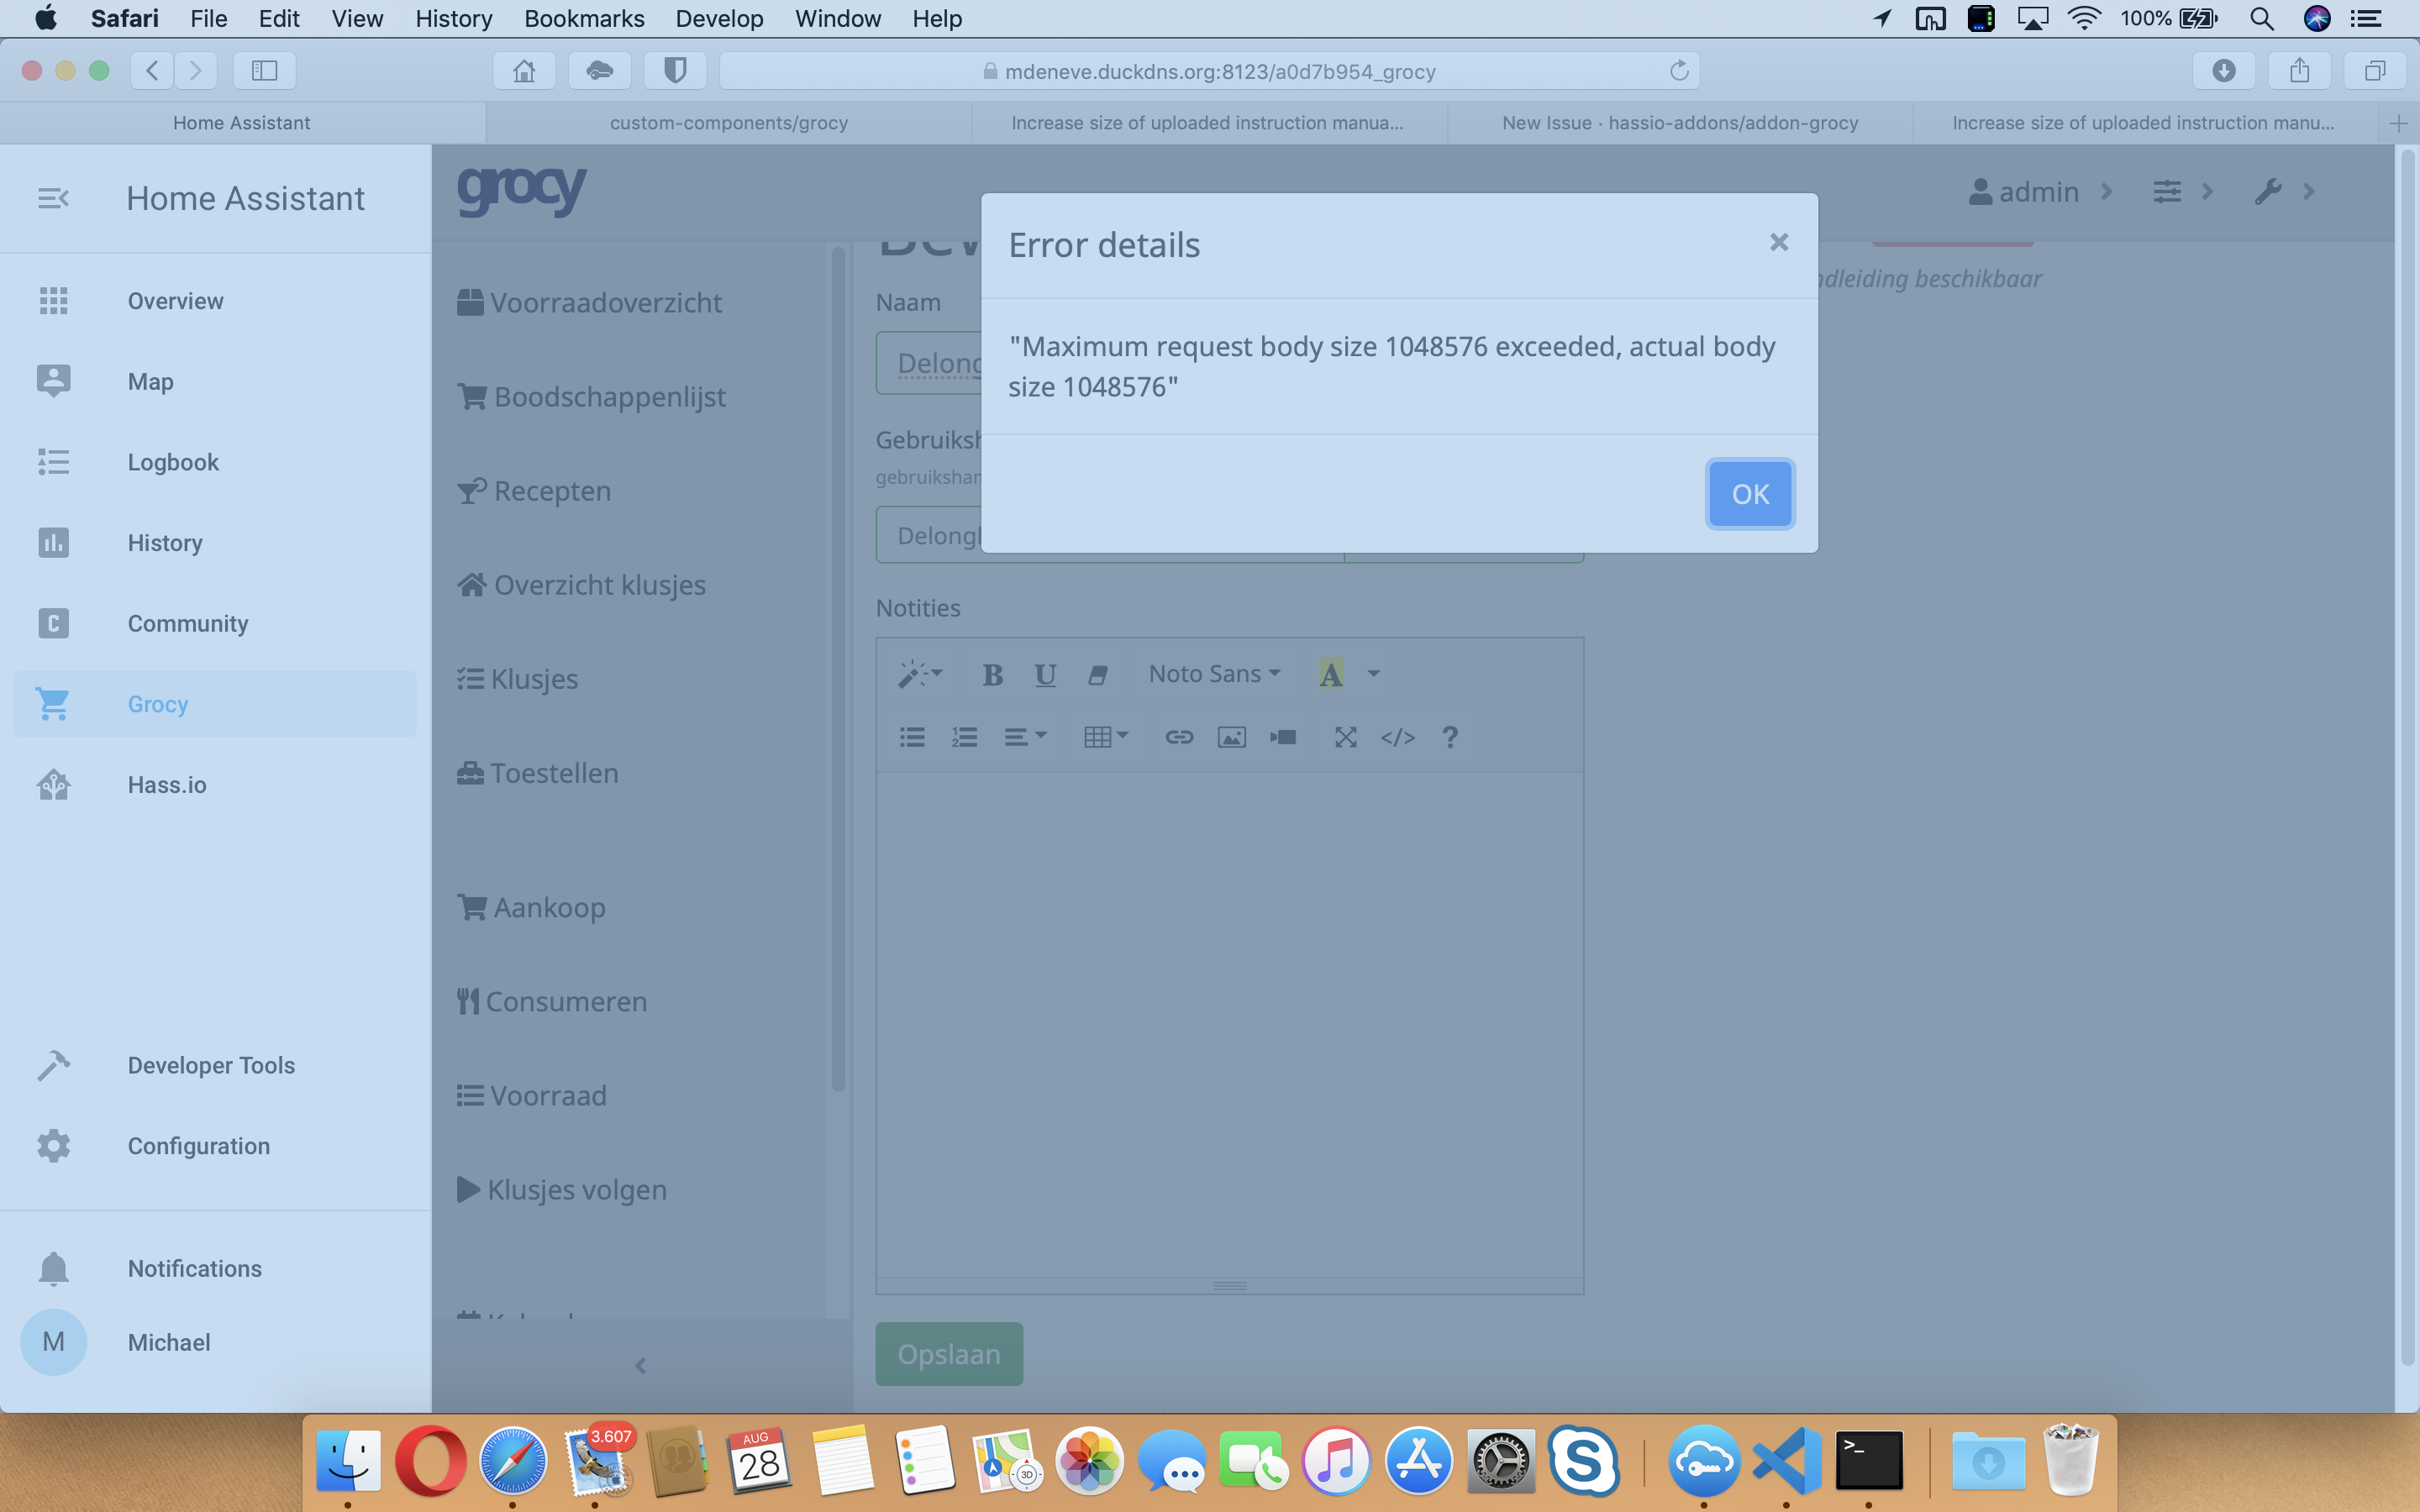Toggle code view in the notes editor

(x=1397, y=737)
